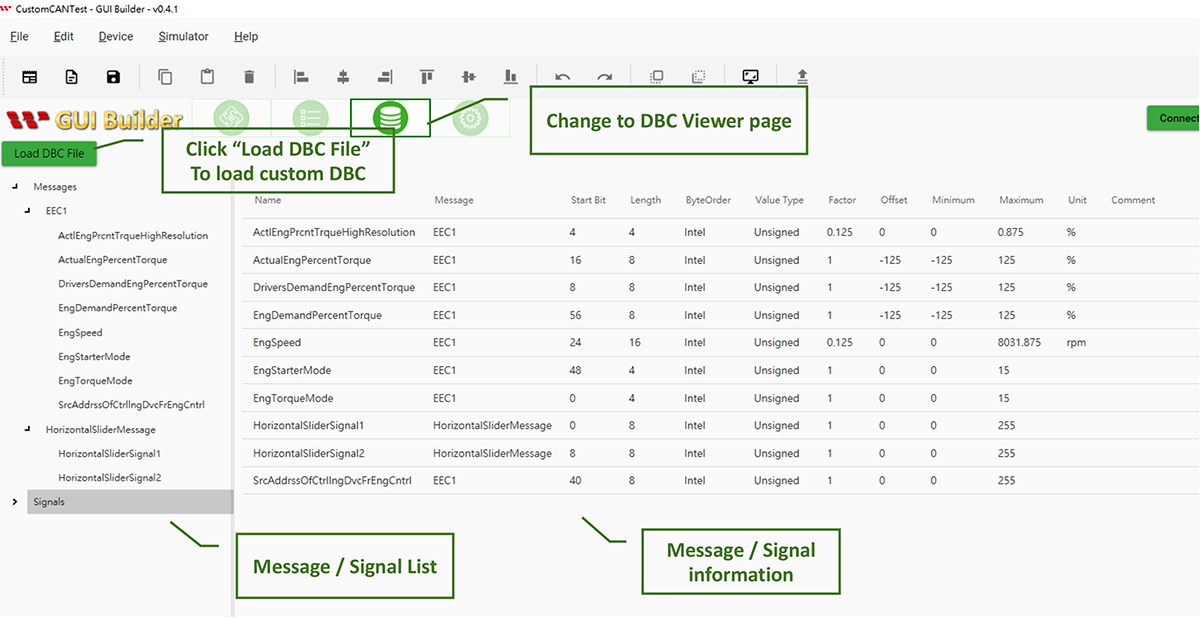Align objects to top edge
This screenshot has width=1200, height=619.
point(427,77)
